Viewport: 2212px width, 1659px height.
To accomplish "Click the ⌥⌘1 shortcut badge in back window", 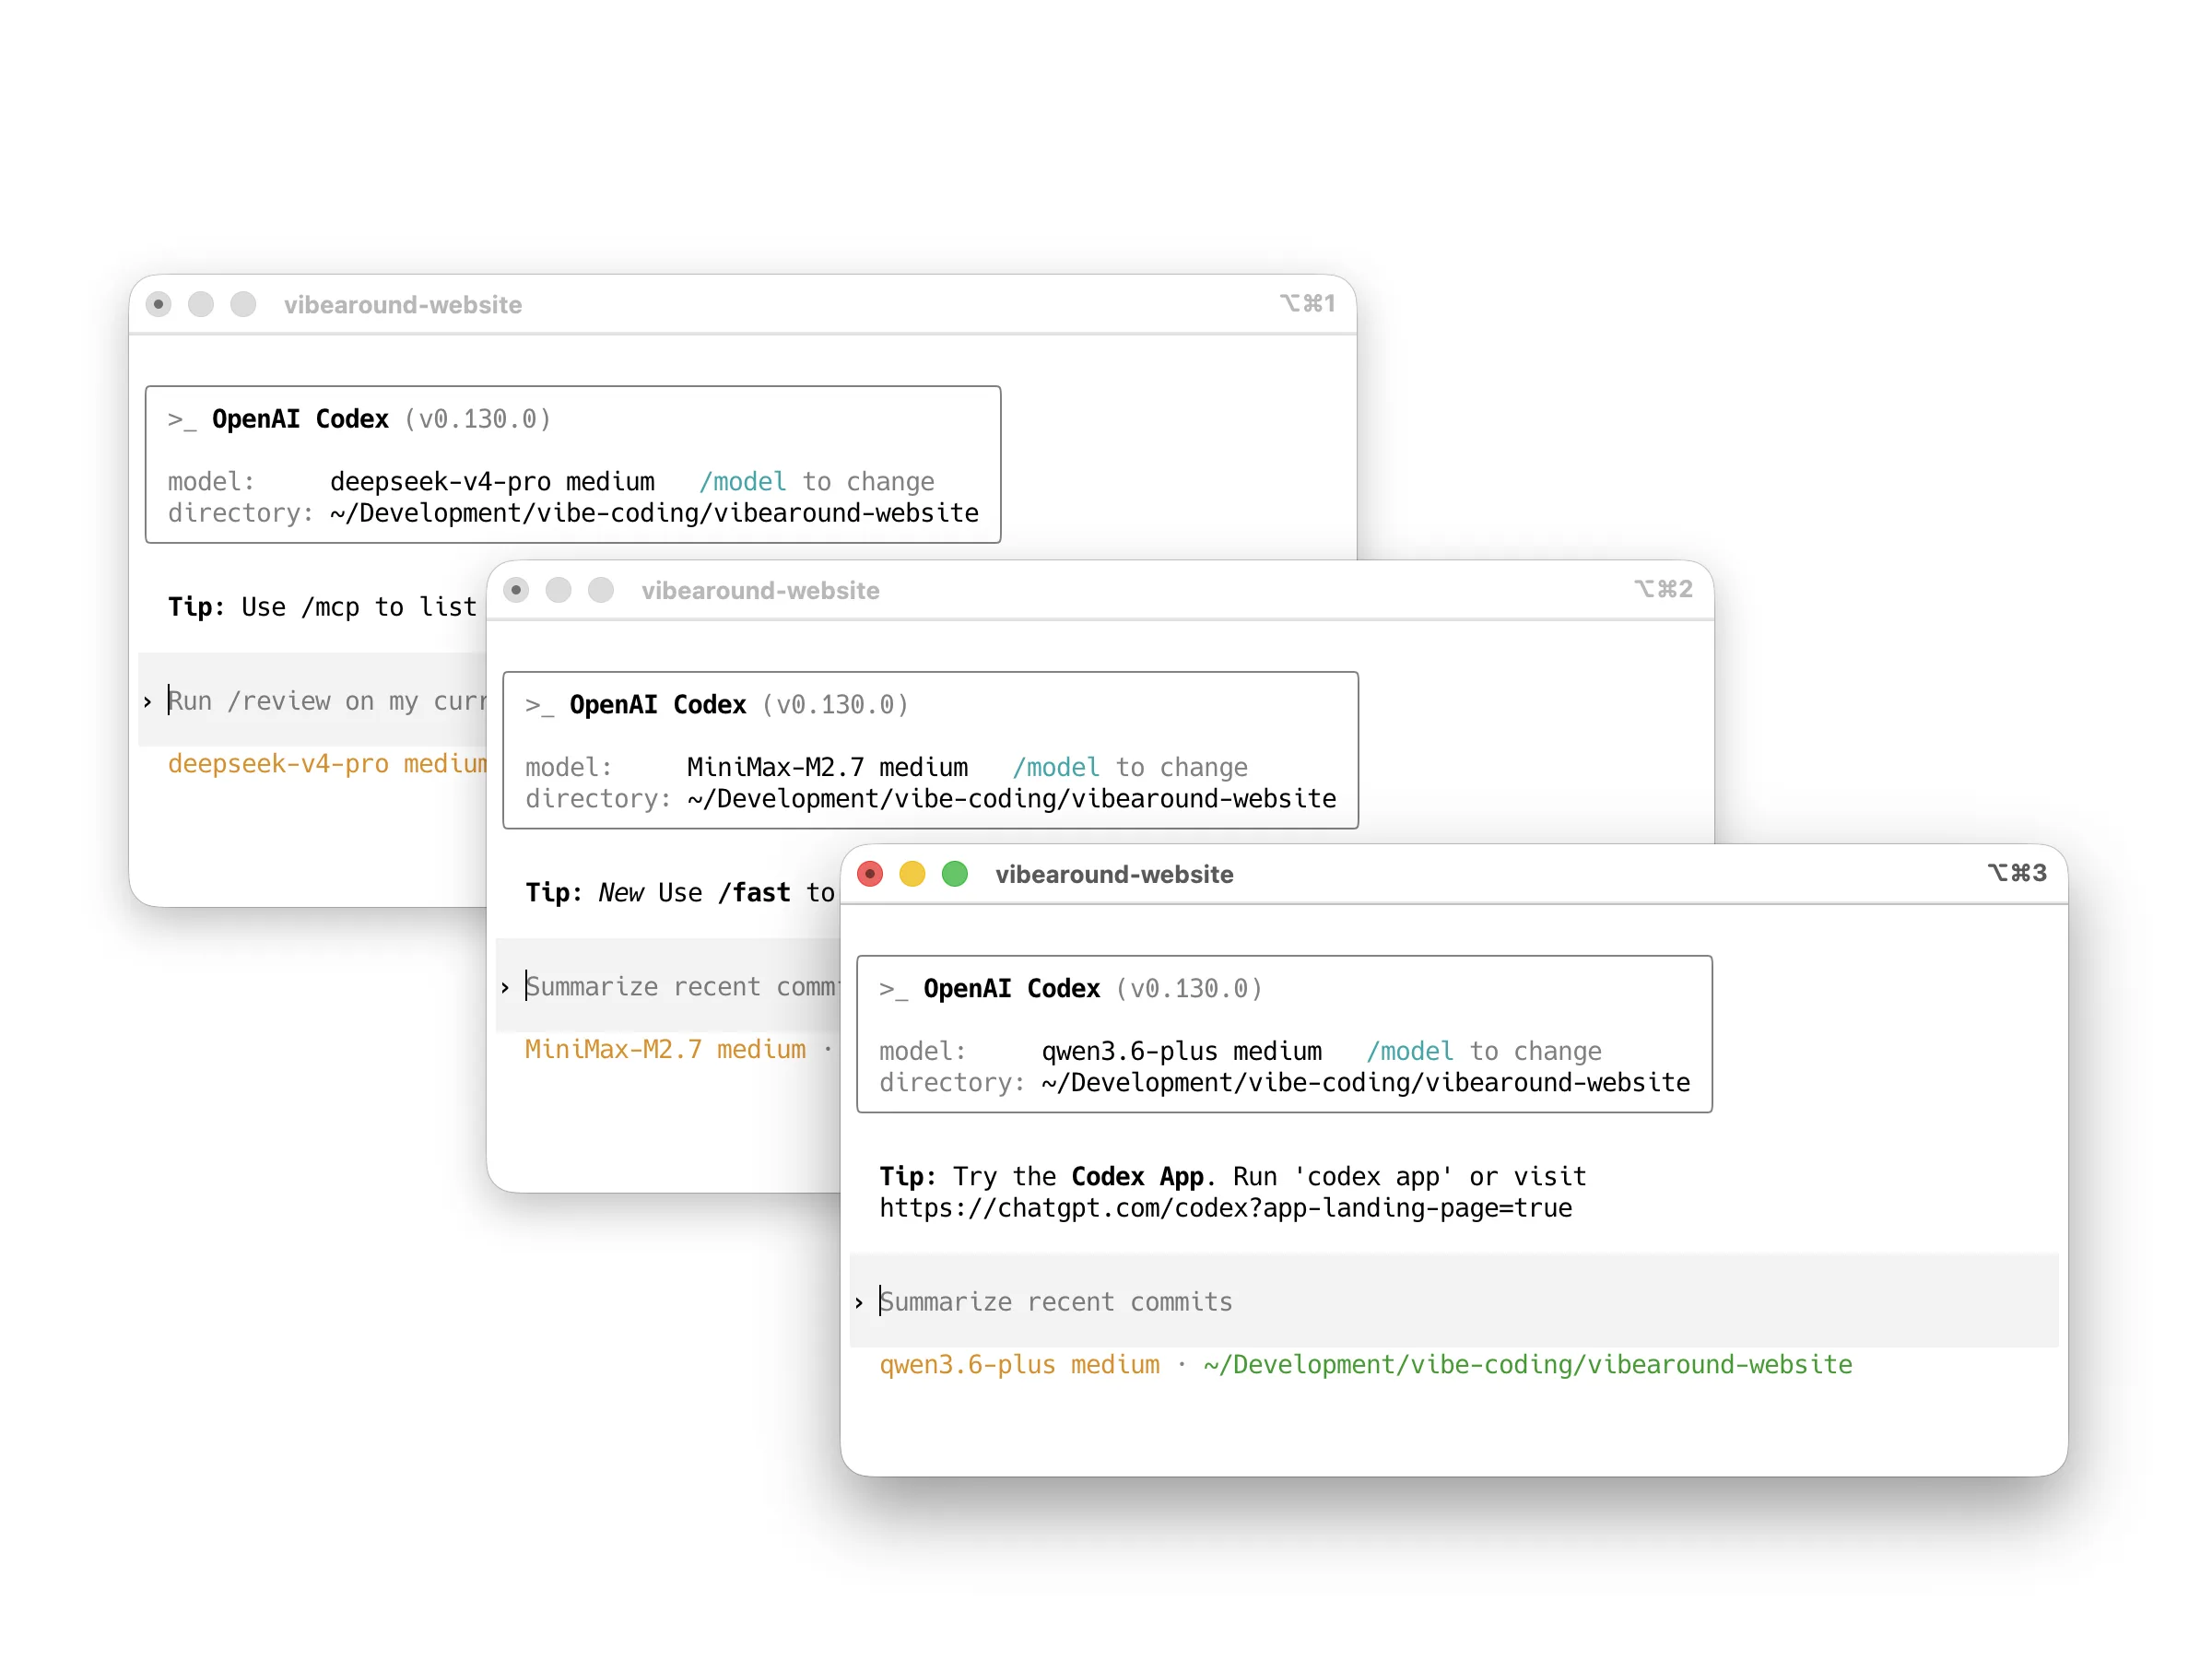I will [x=1307, y=303].
